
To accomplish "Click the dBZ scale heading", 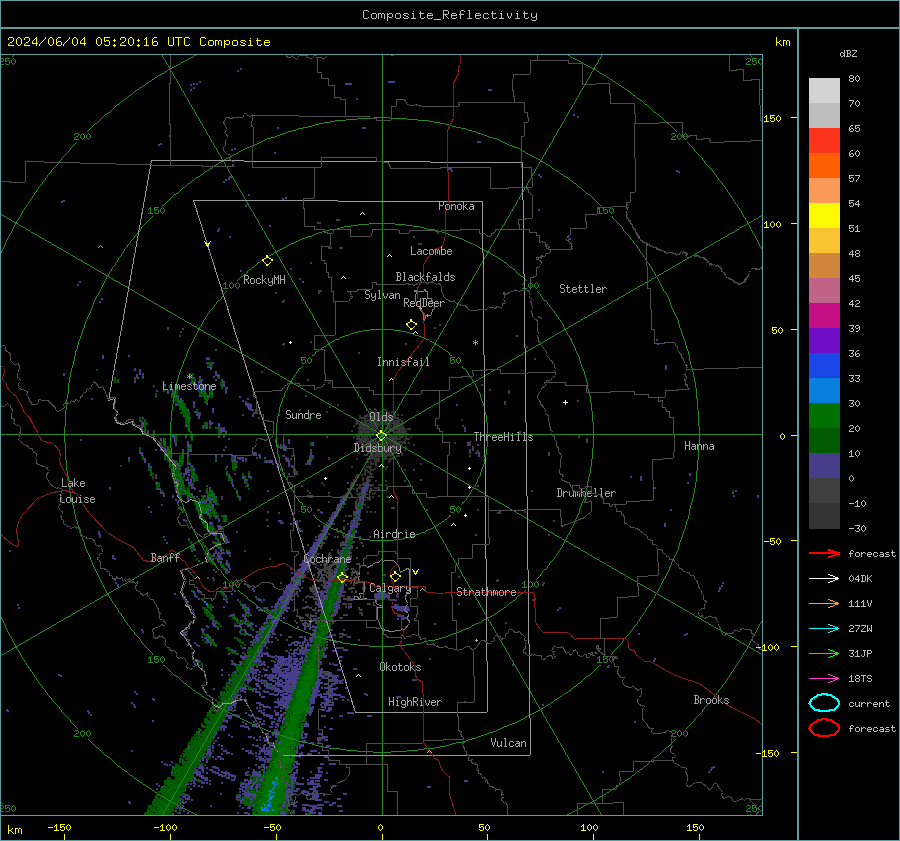I will click(848, 54).
